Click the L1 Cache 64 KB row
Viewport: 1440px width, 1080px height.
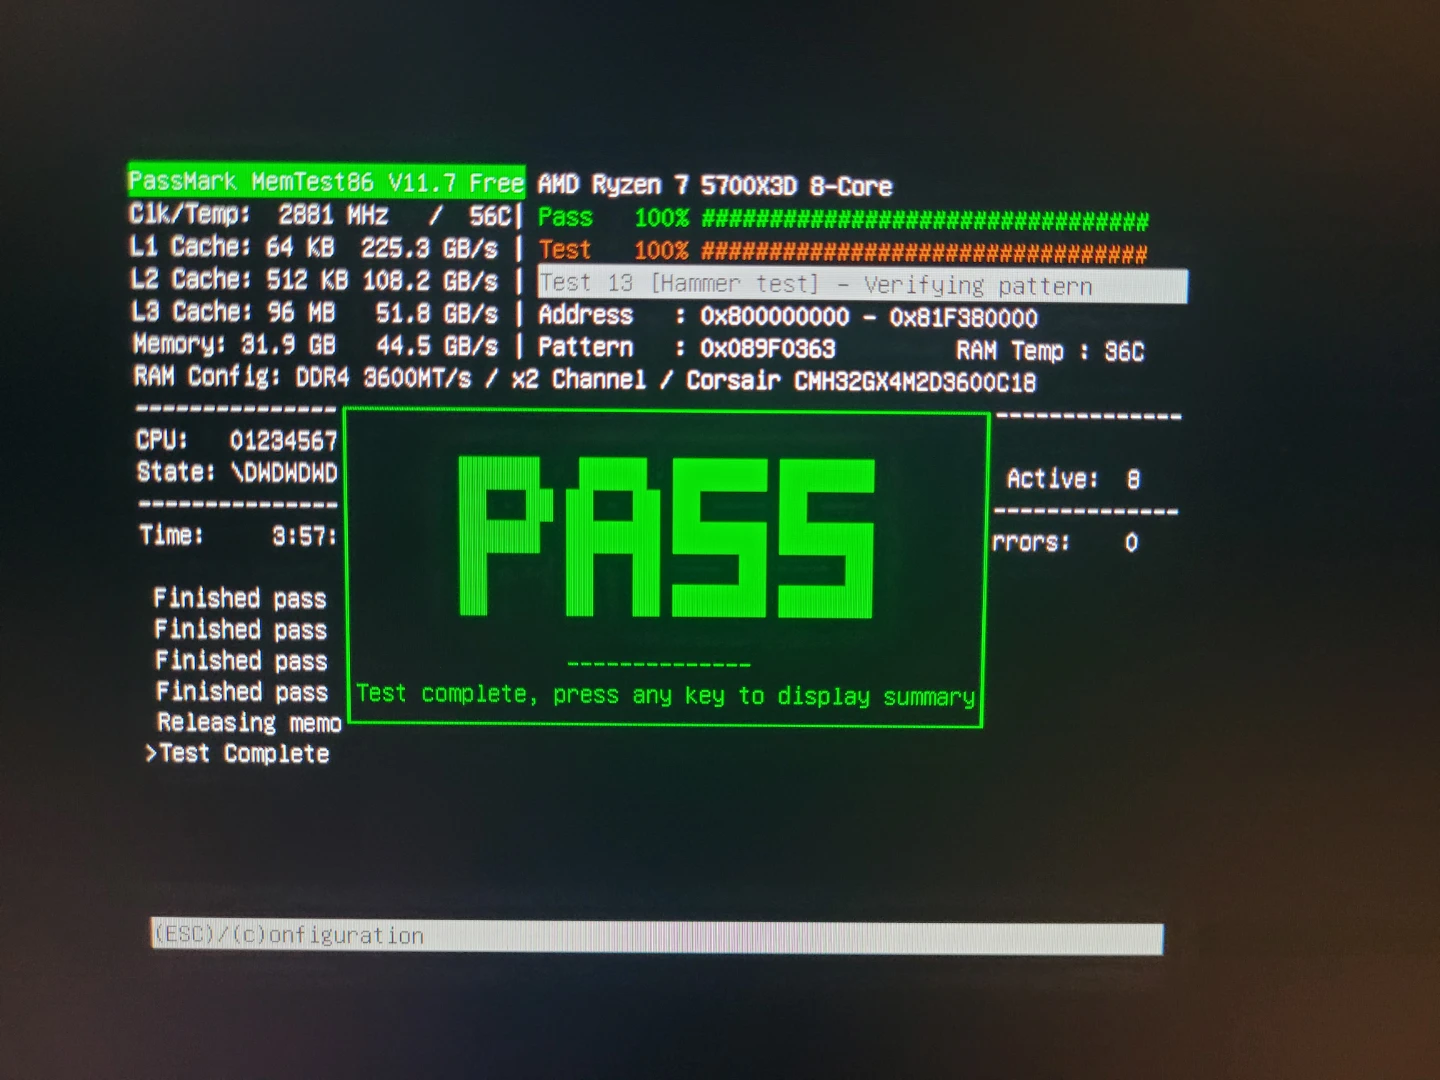pos(314,247)
